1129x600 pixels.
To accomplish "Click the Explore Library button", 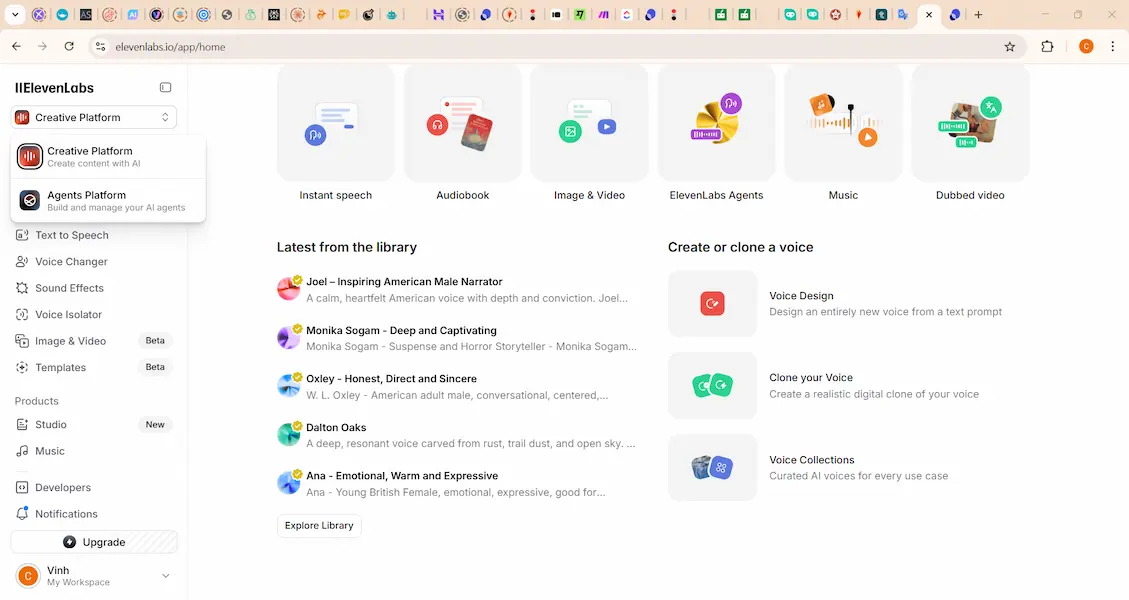I will [x=319, y=526].
